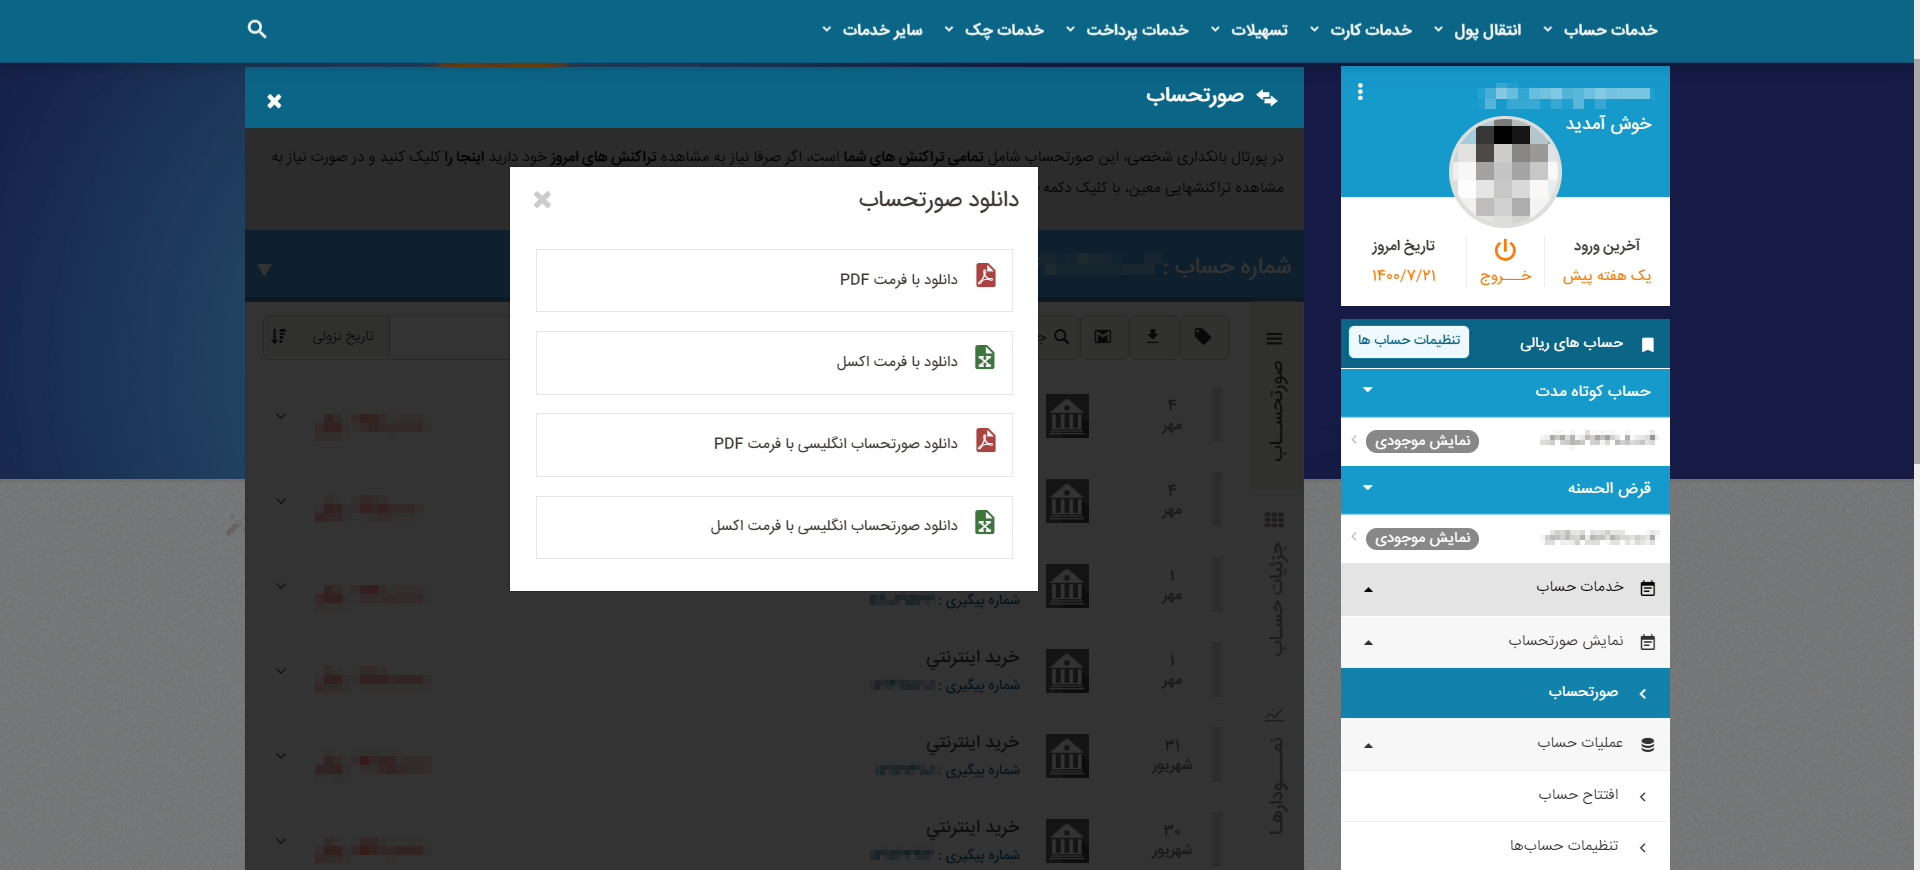Click the تاریخ نزولی sort control
This screenshot has height=870, width=1920.
point(326,337)
